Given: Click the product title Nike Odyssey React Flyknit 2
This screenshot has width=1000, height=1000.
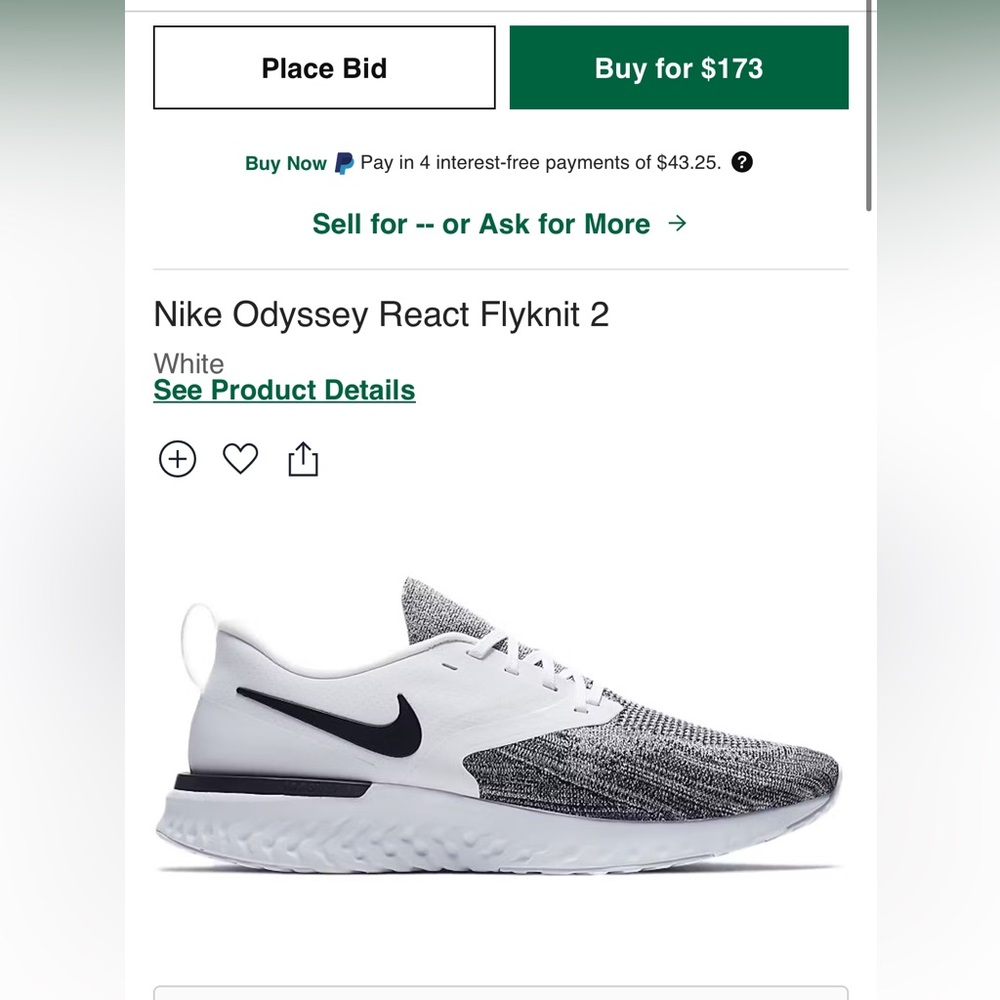Looking at the screenshot, I should click(381, 314).
